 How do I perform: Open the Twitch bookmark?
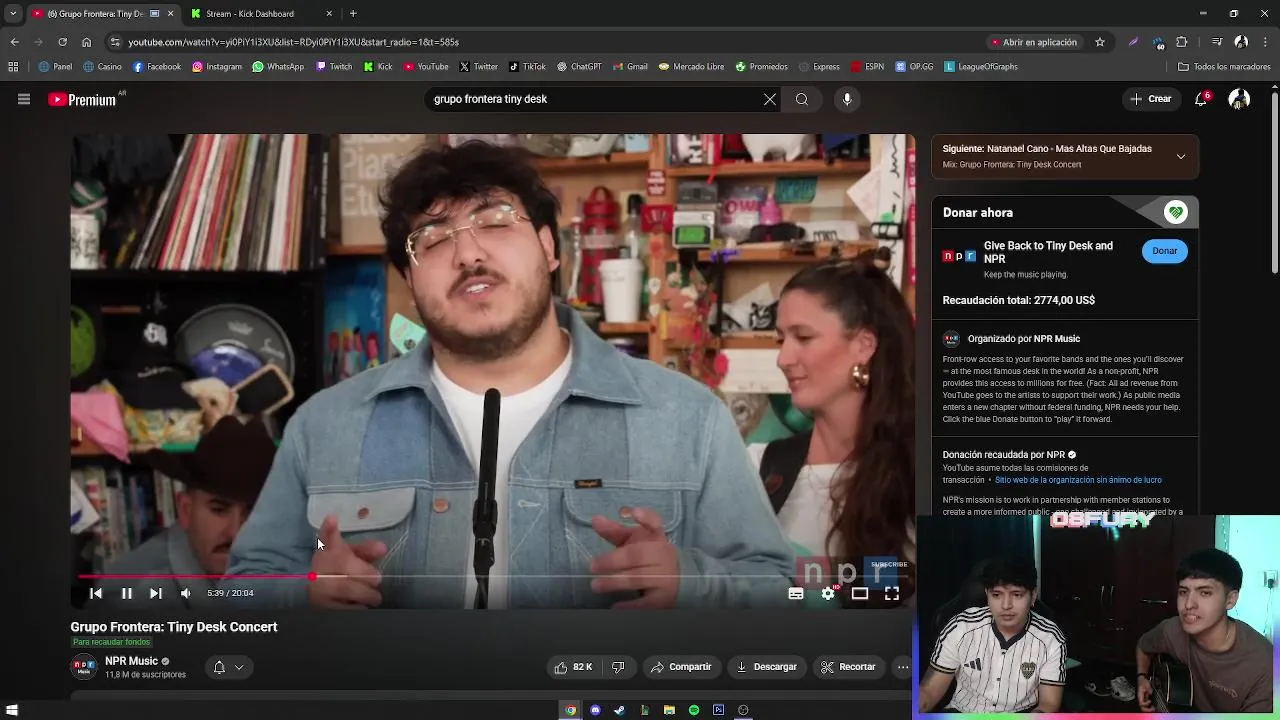(334, 67)
